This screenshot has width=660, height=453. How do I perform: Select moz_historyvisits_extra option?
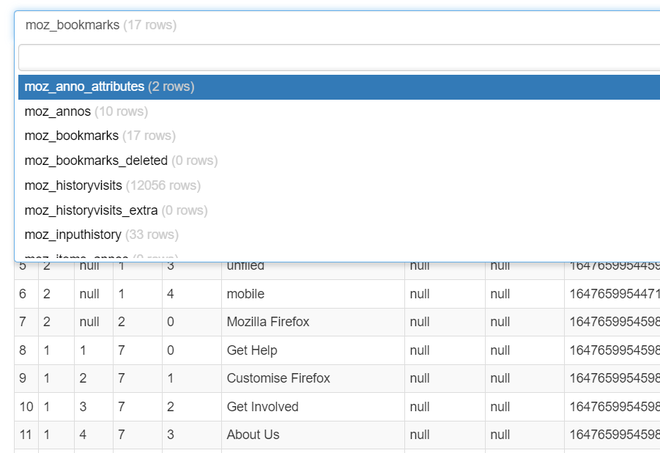[x=339, y=211]
